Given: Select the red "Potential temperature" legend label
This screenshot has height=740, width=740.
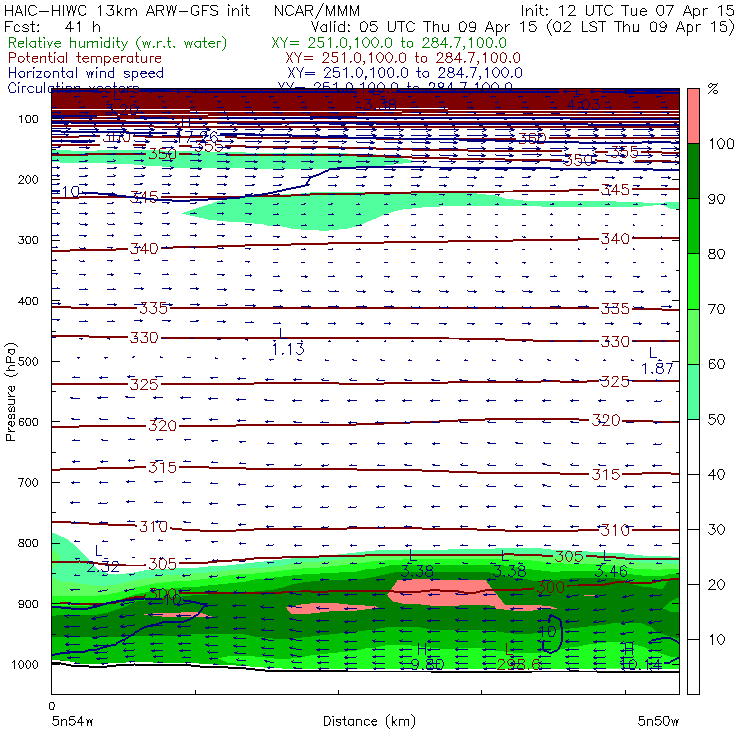Looking at the screenshot, I should tap(85, 58).
